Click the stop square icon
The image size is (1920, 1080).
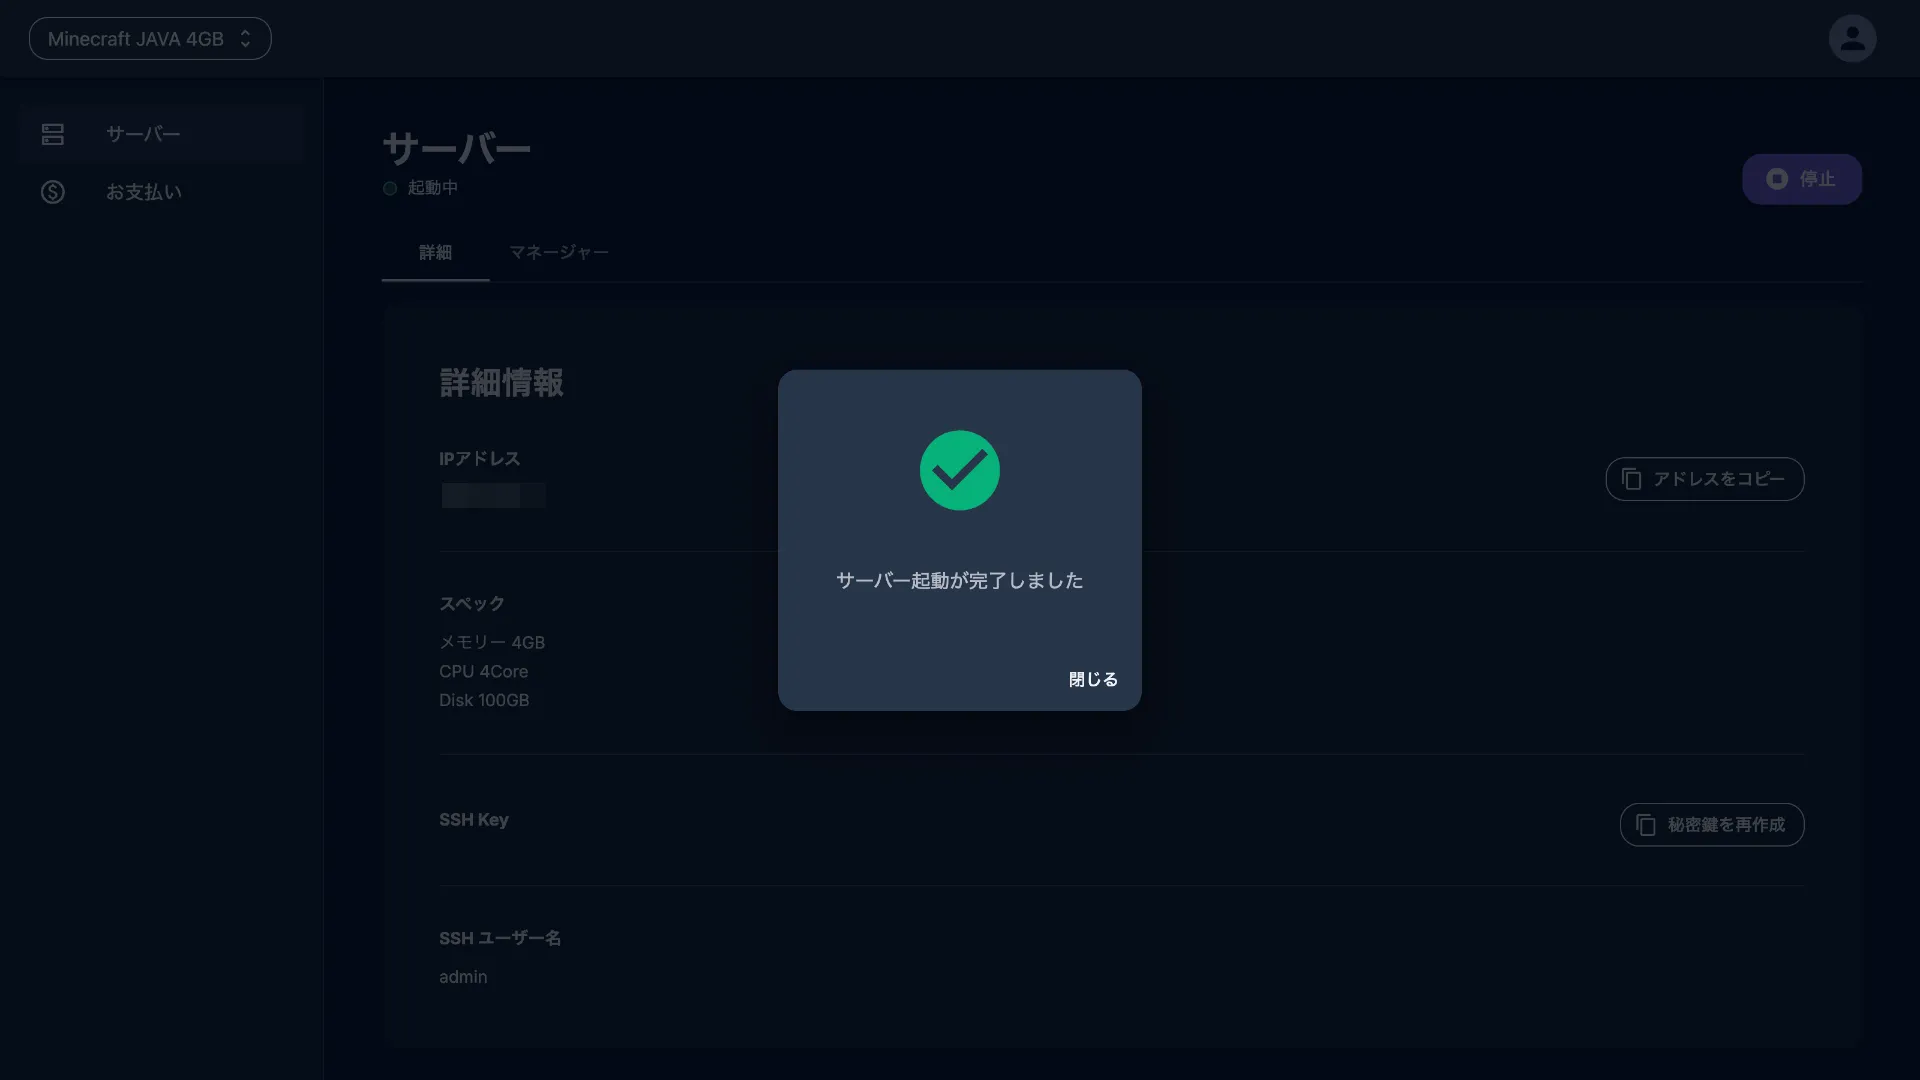click(1777, 179)
